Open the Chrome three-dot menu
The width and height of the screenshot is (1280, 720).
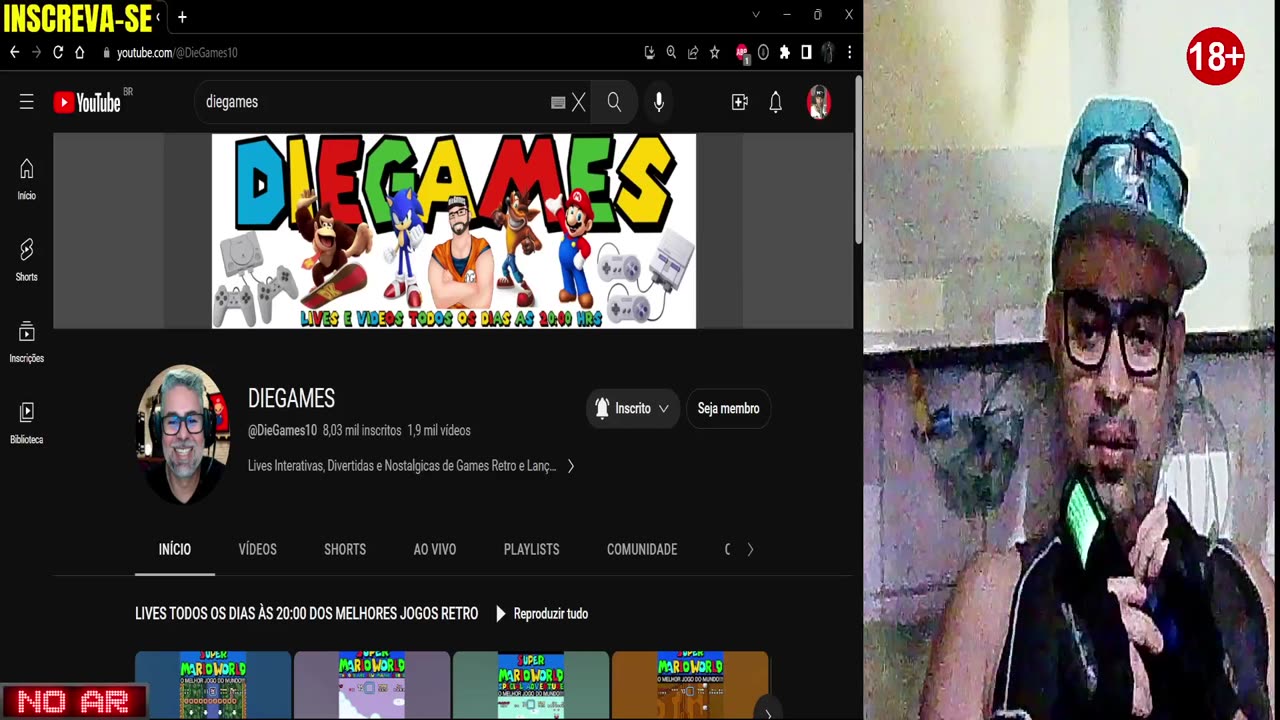pos(849,52)
